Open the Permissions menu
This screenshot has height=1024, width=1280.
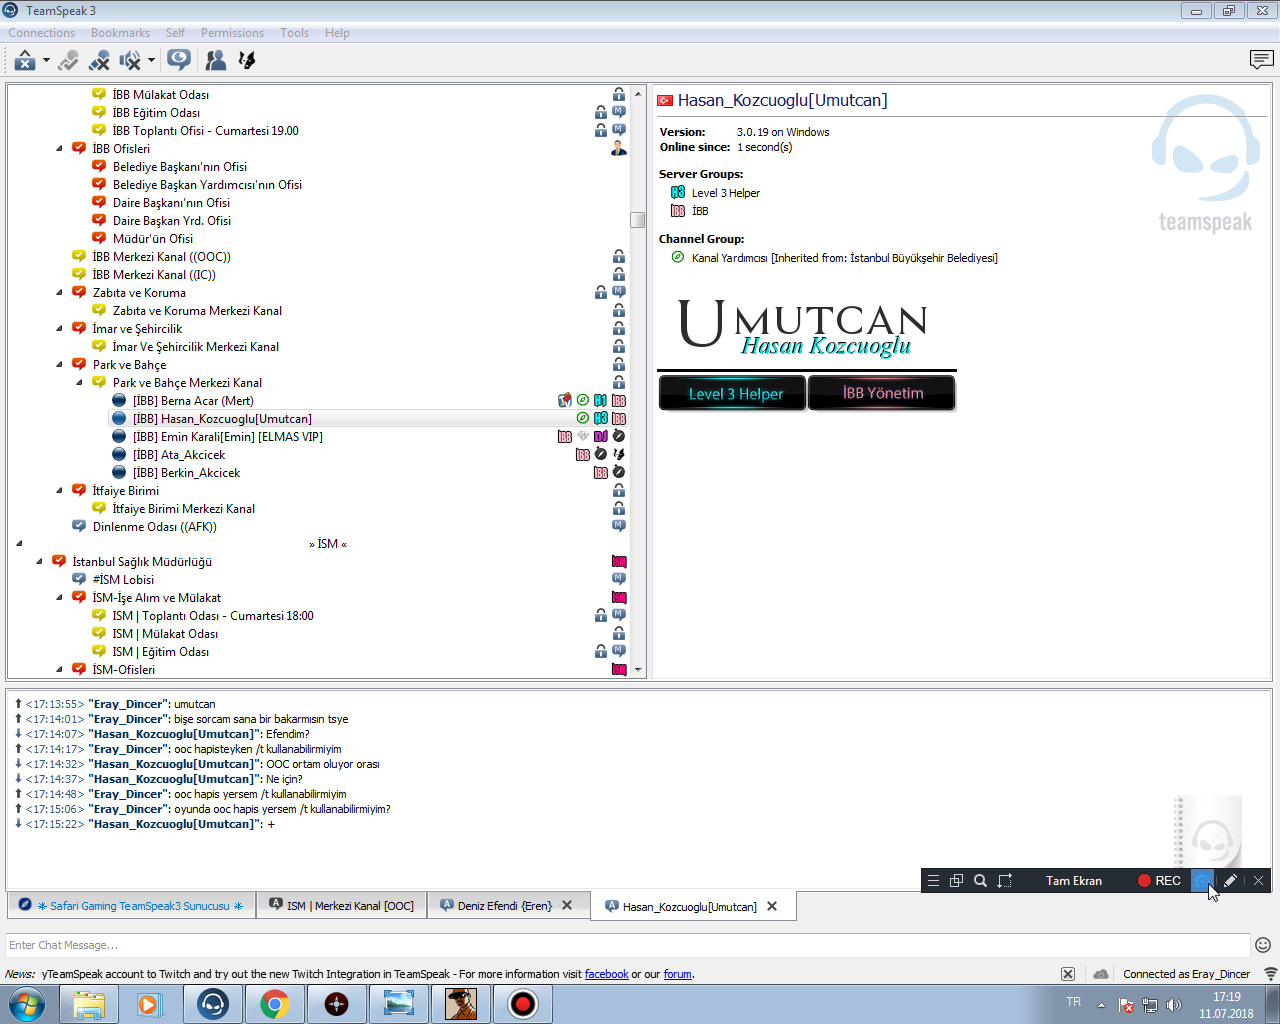pyautogui.click(x=232, y=33)
